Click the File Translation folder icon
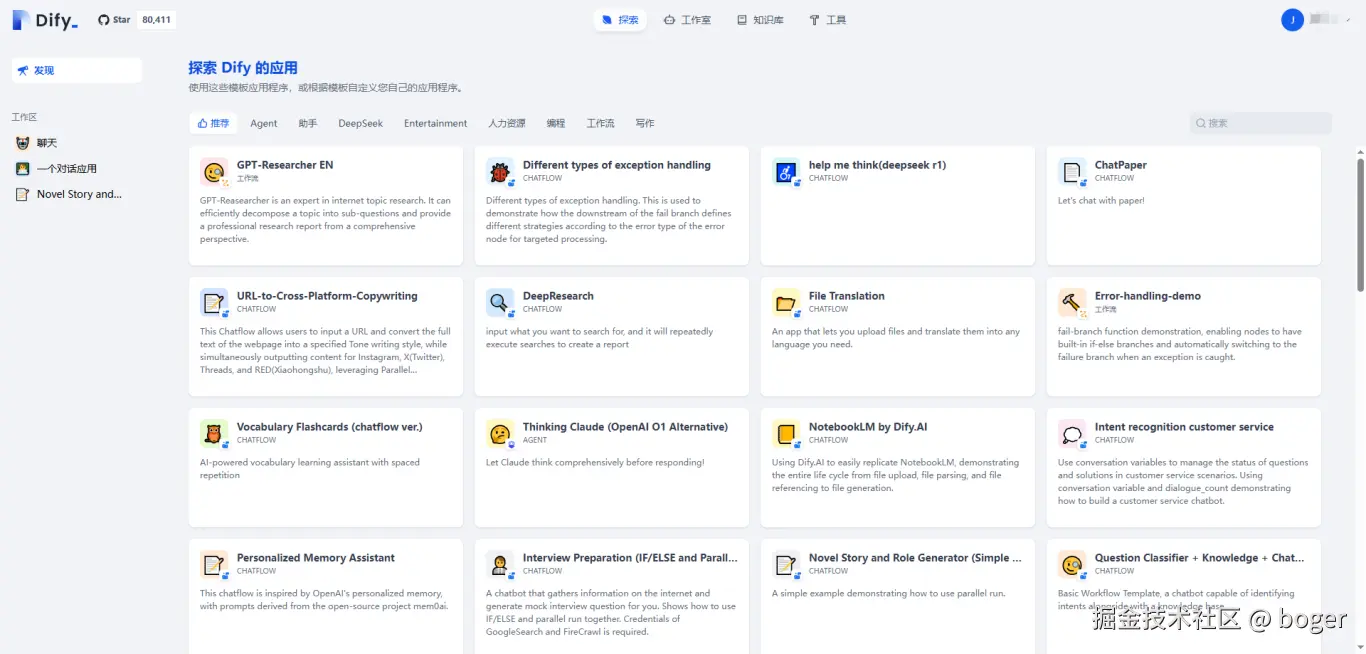This screenshot has height=654, width=1366. [x=786, y=303]
